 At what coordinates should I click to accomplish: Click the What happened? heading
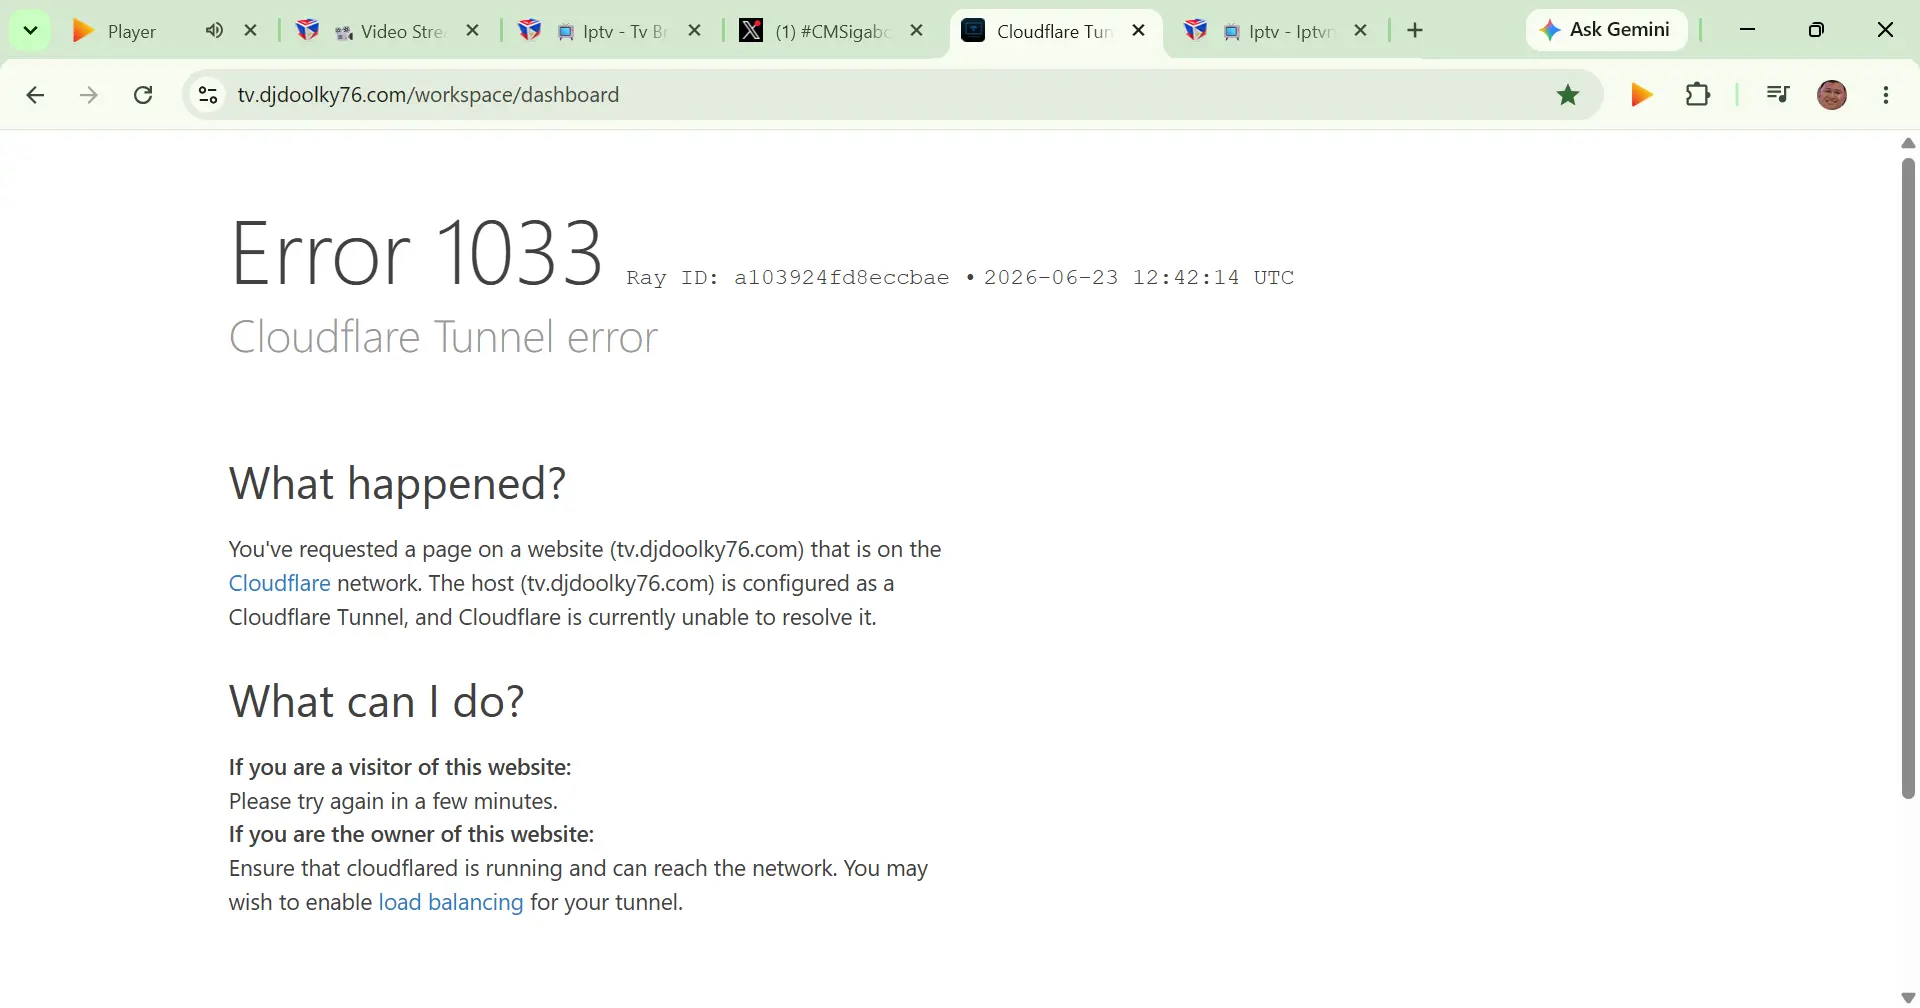pyautogui.click(x=397, y=484)
